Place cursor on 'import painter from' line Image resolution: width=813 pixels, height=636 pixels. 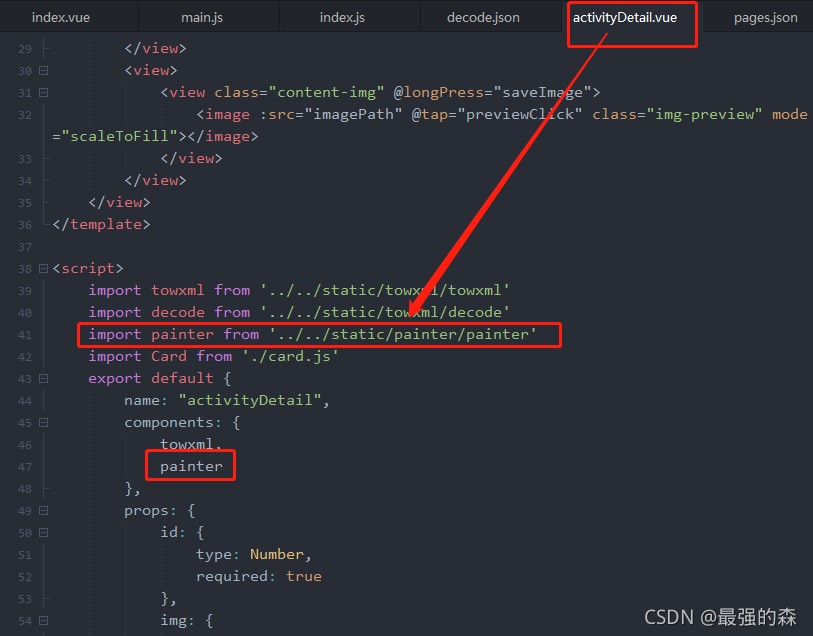click(312, 334)
